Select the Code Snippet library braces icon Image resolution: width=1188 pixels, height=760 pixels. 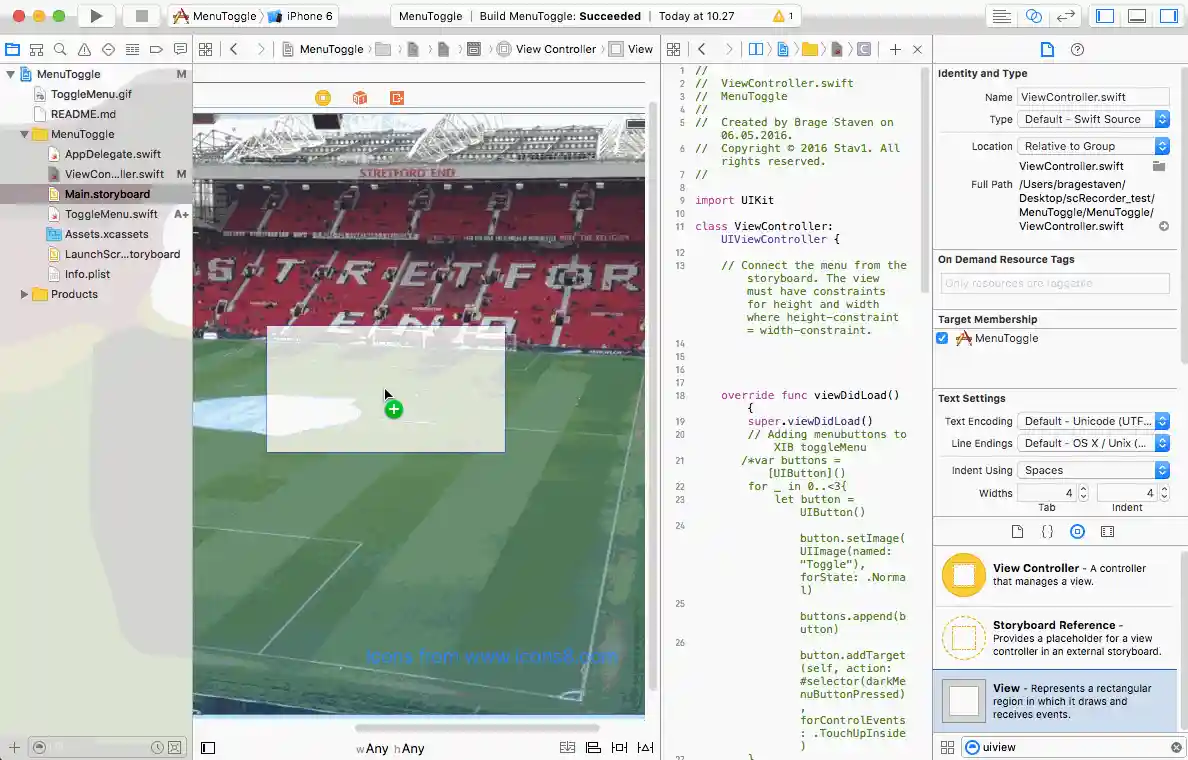[1047, 532]
